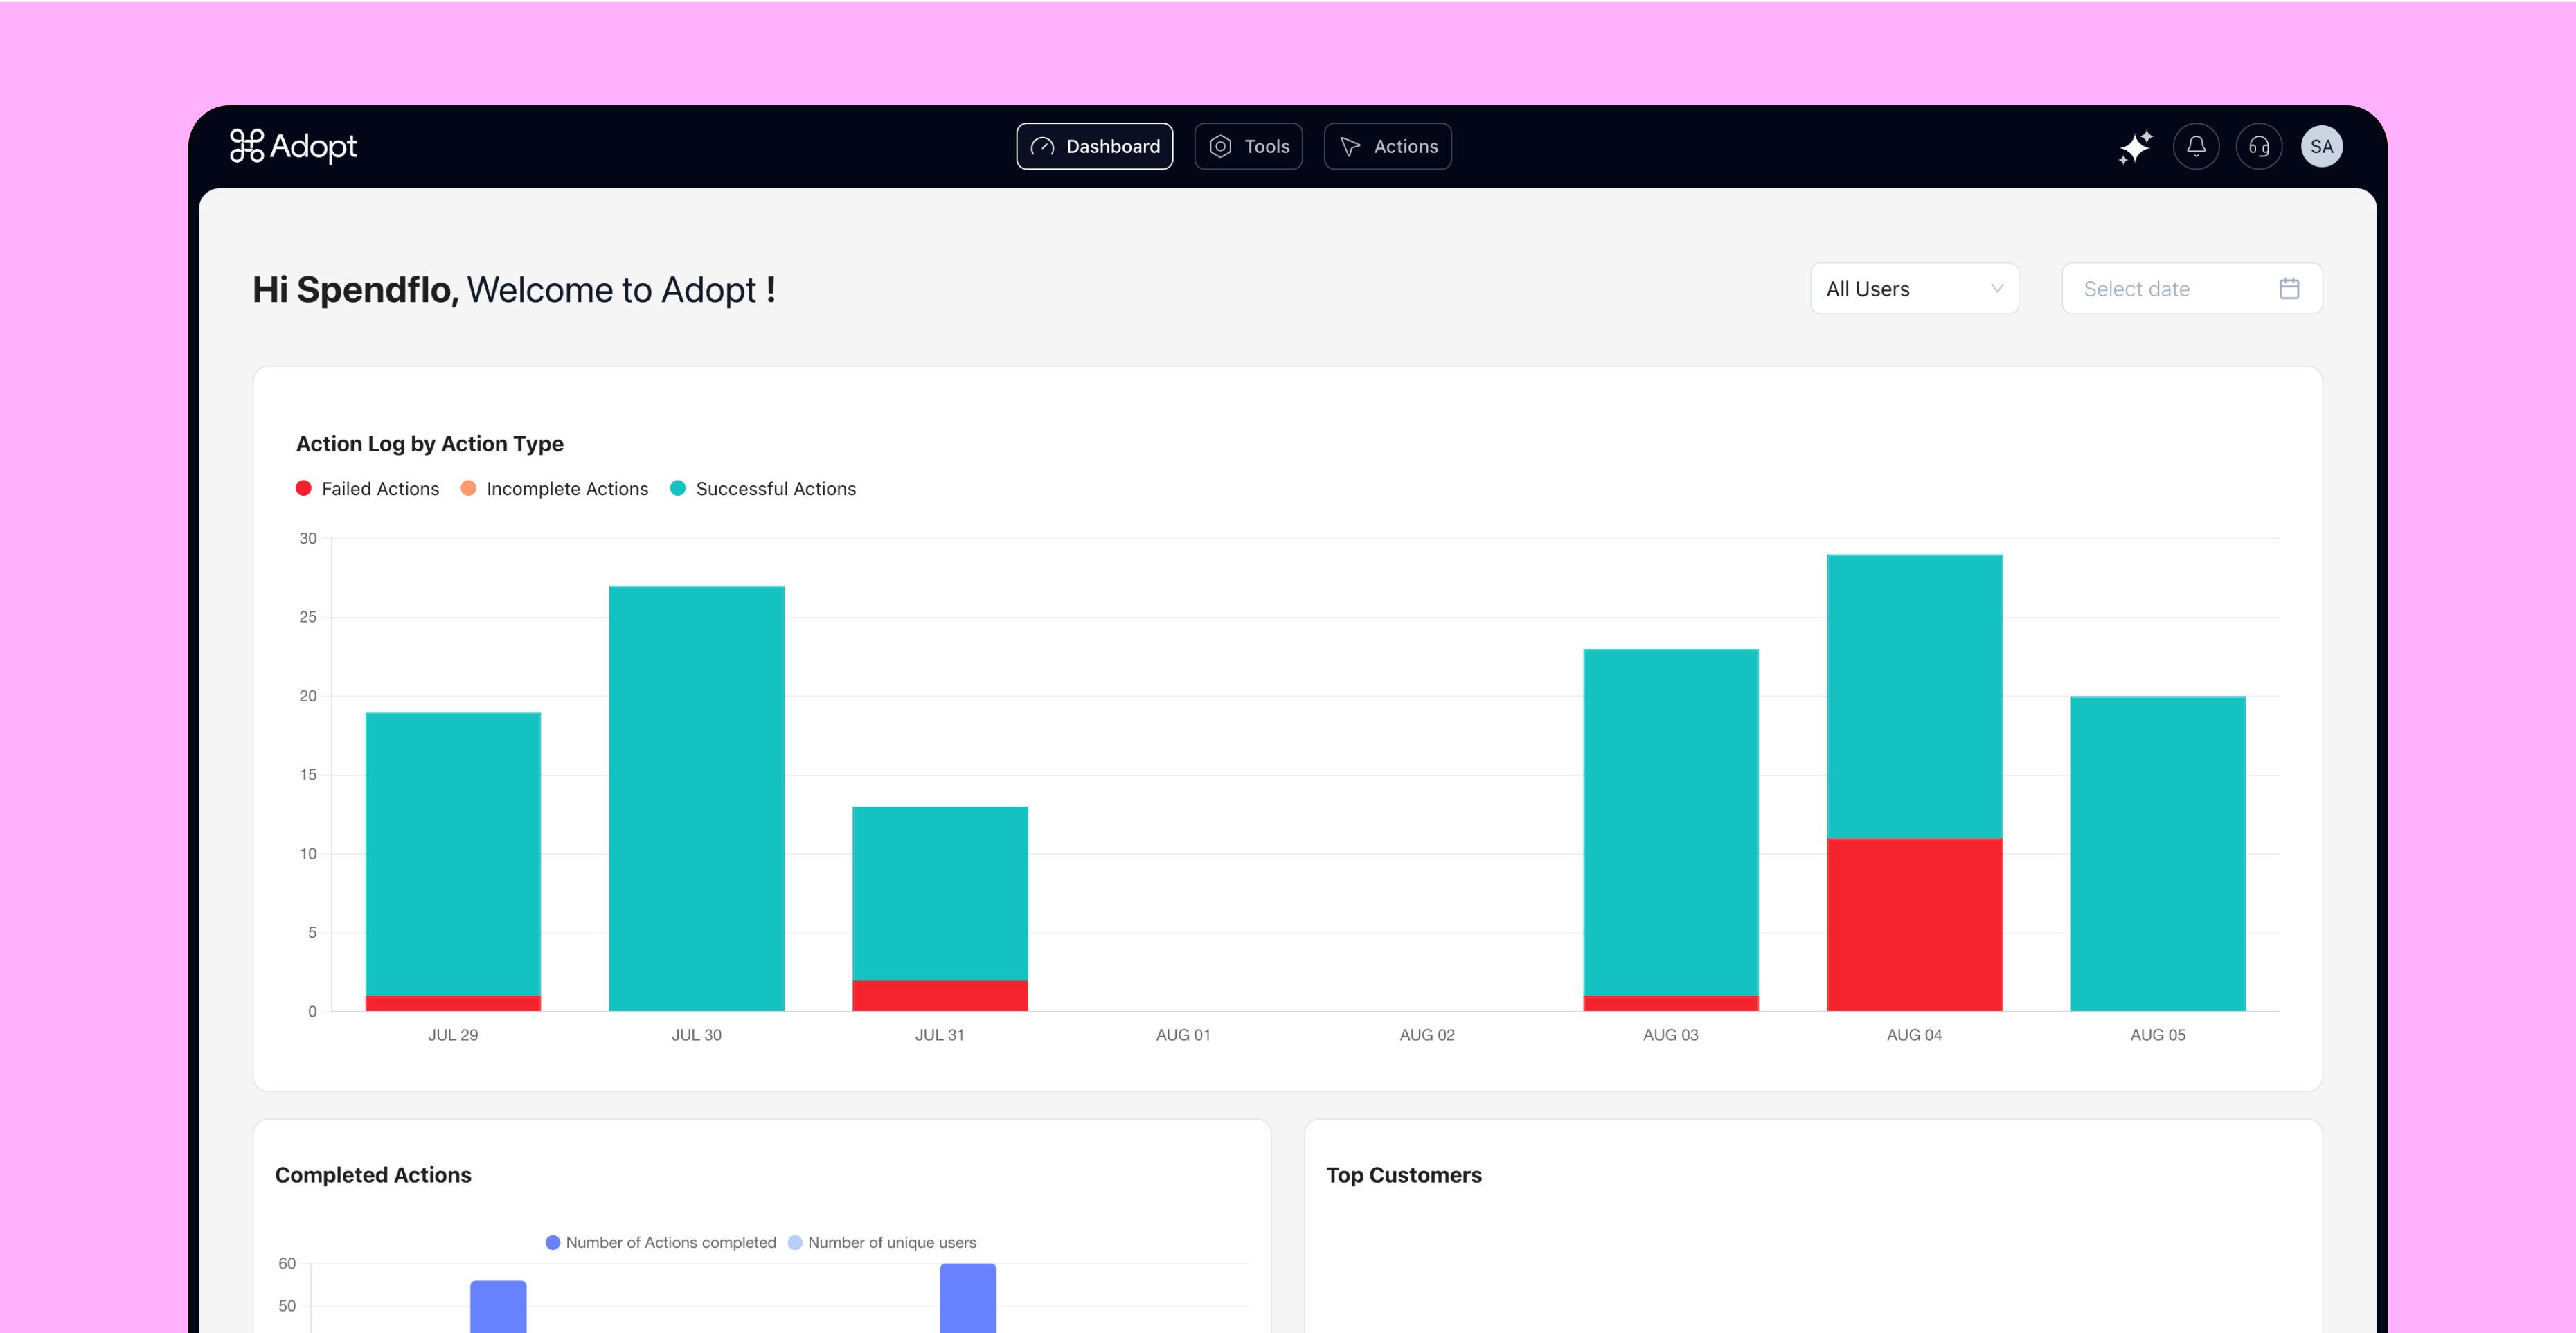This screenshot has height=1333, width=2576.
Task: Open the calendar icon in date picker
Action: [x=2289, y=289]
